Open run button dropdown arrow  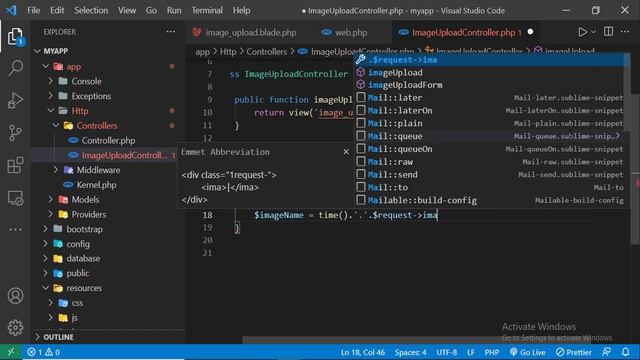coord(593,32)
